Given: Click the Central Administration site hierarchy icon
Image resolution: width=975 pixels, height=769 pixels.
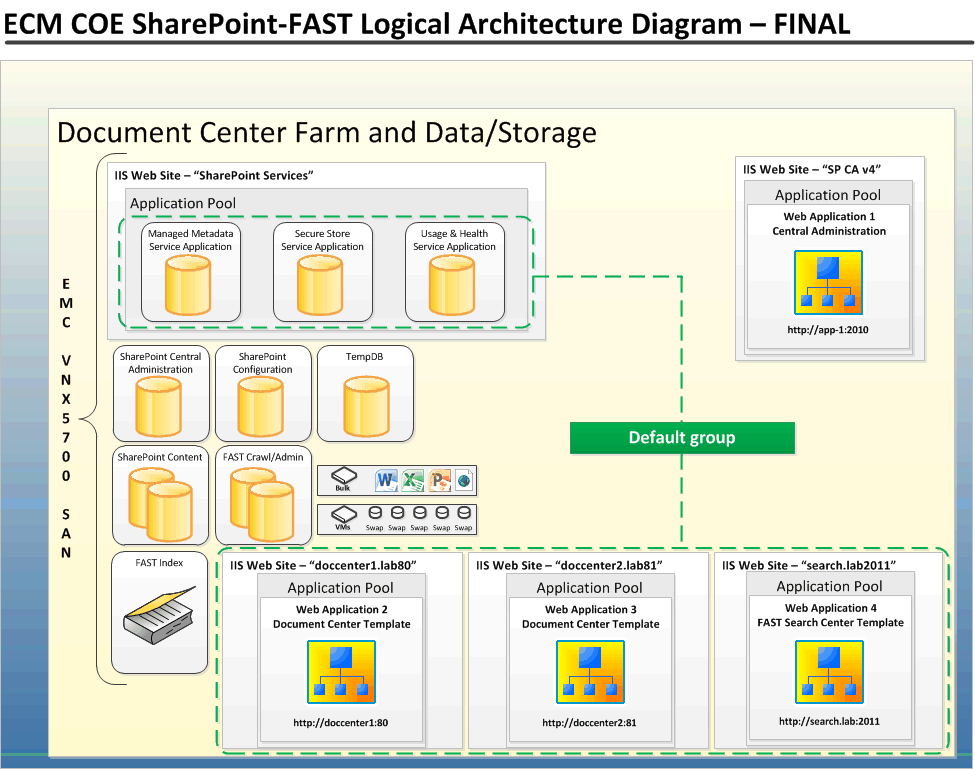Looking at the screenshot, I should point(828,283).
